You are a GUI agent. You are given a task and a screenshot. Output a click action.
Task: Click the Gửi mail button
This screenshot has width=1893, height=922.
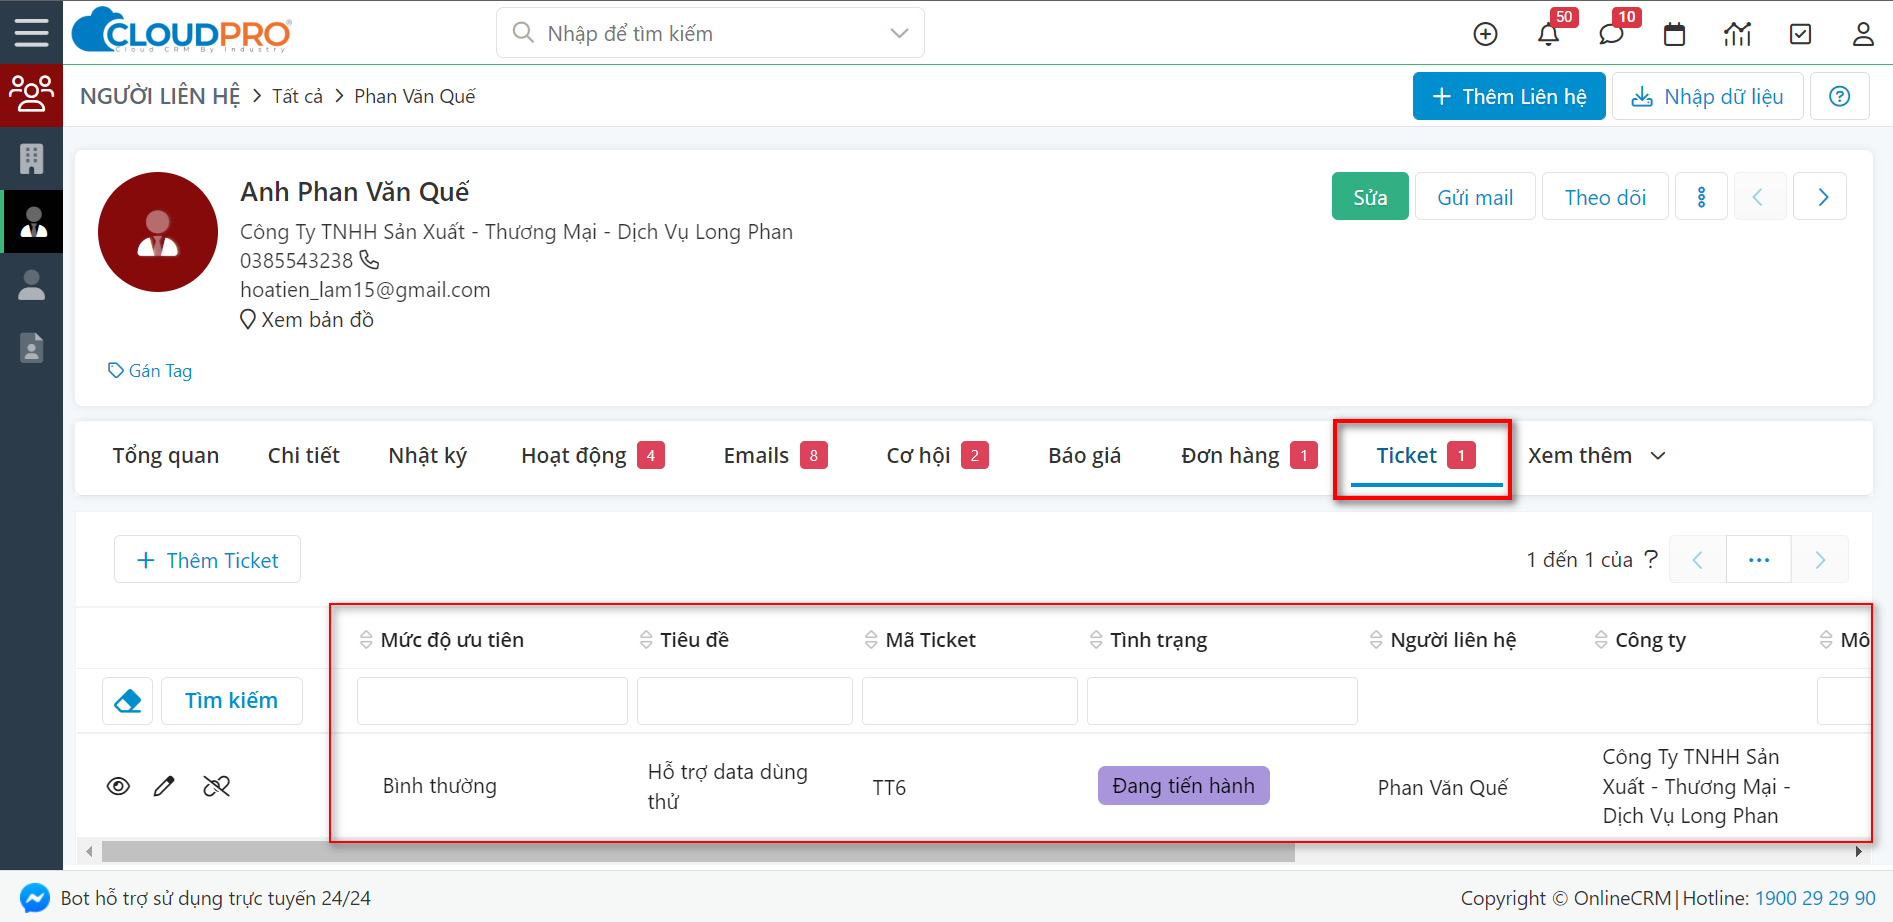click(x=1475, y=197)
